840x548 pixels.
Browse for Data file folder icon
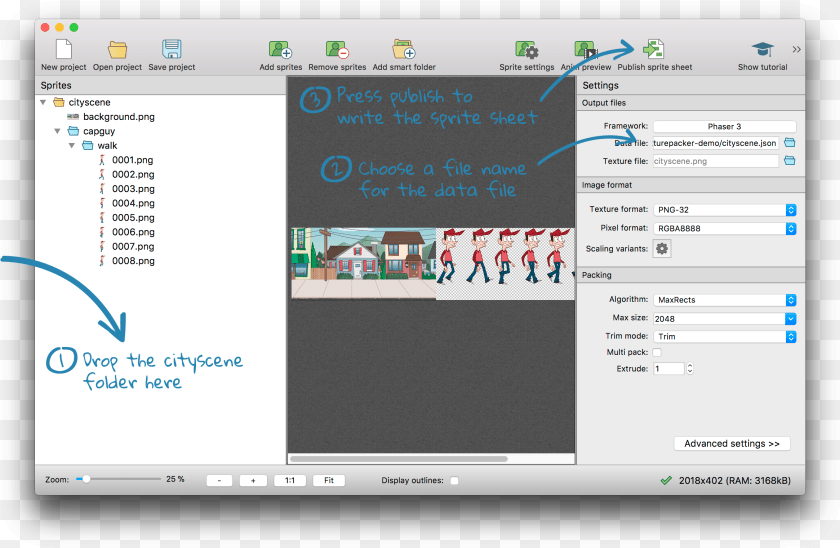(790, 142)
